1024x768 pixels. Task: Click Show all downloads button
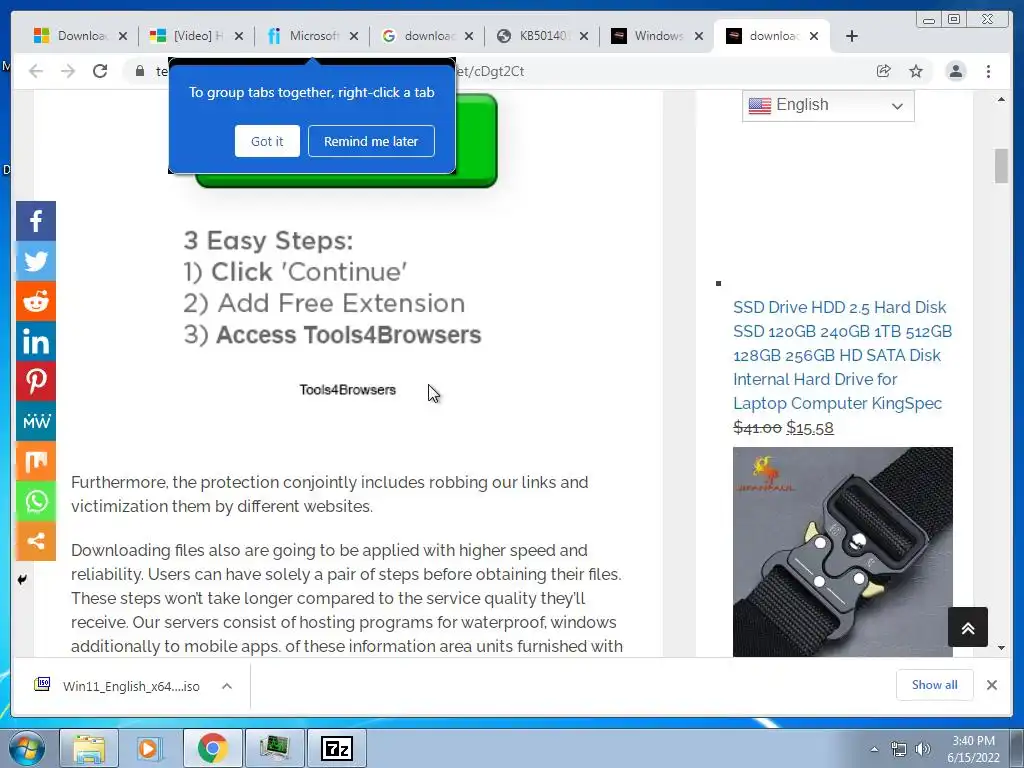[935, 684]
